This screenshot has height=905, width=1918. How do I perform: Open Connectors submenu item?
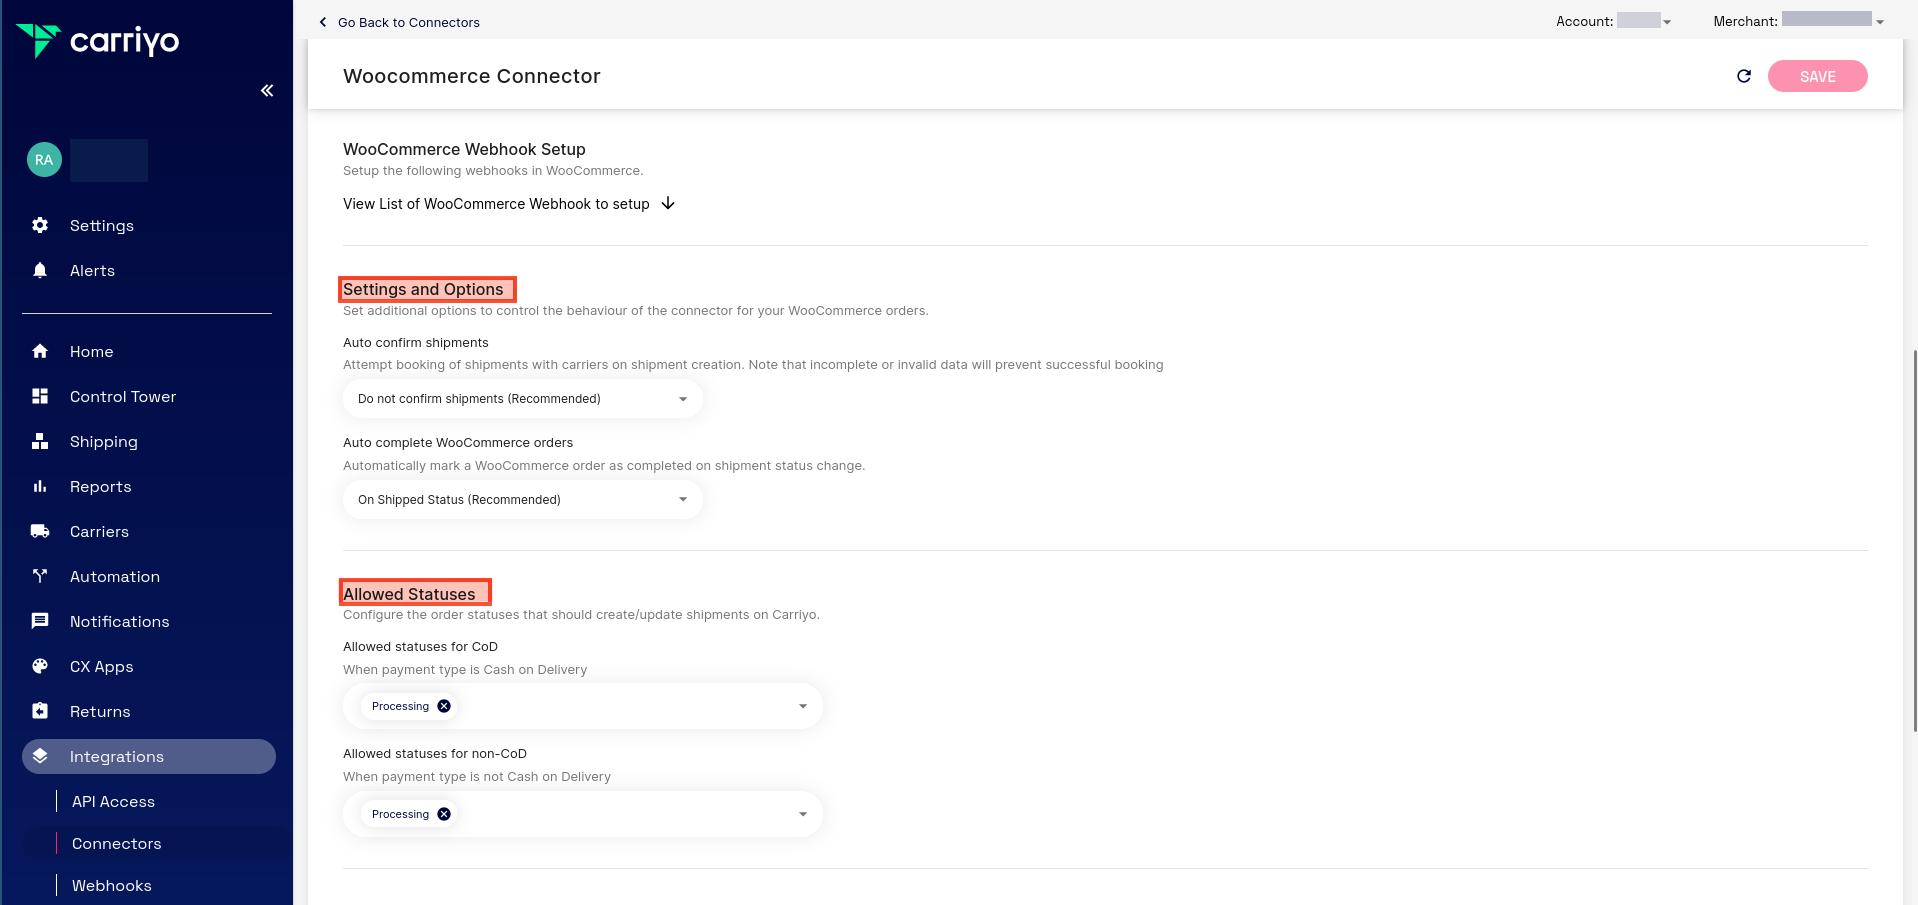(116, 844)
